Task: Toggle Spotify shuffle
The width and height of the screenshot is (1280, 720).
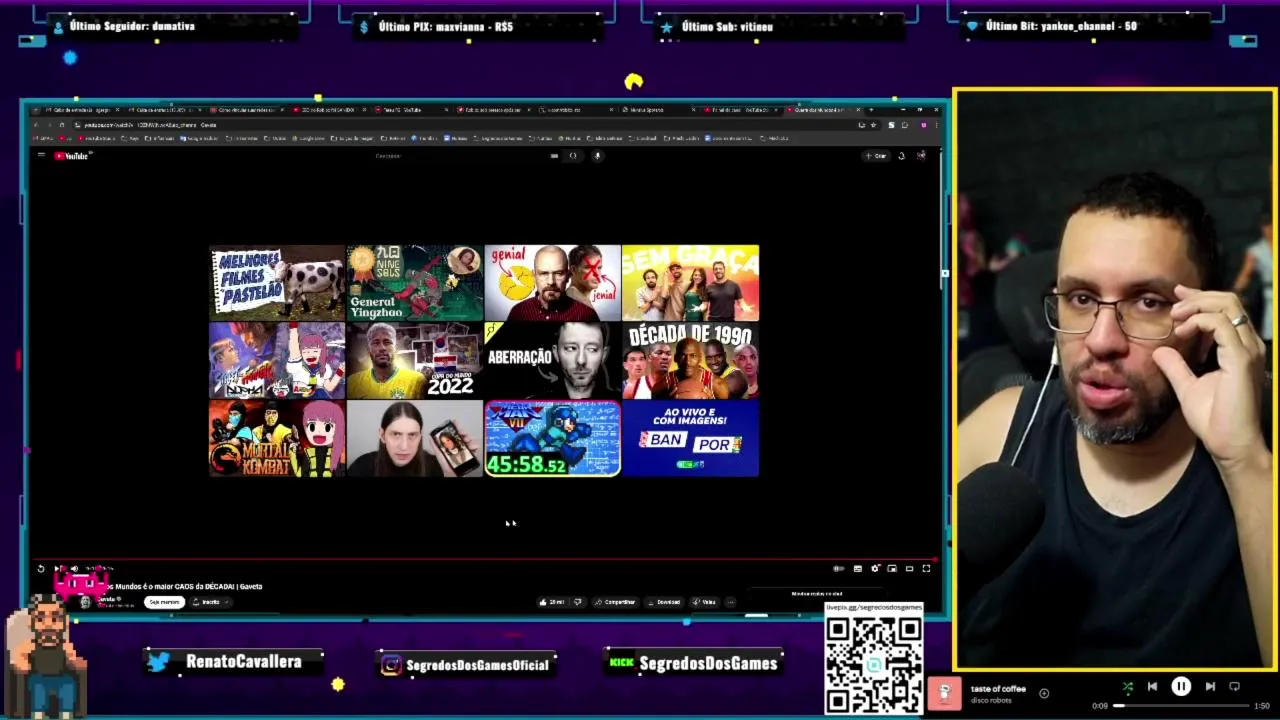Action: click(x=1127, y=687)
